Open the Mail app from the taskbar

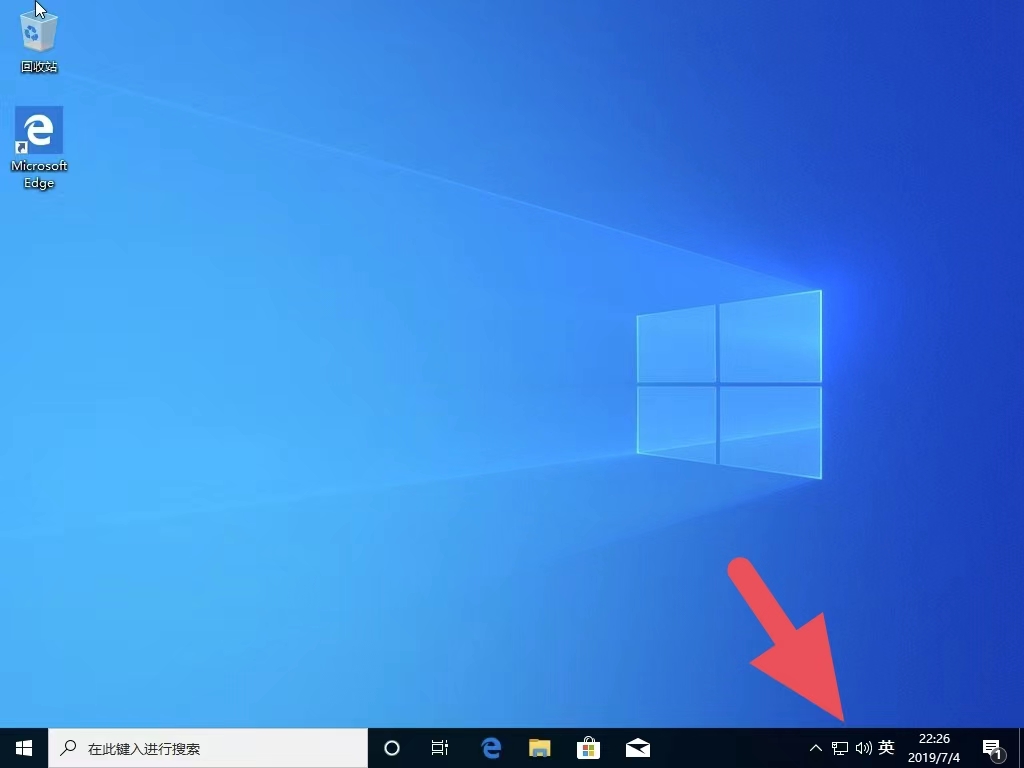point(638,748)
